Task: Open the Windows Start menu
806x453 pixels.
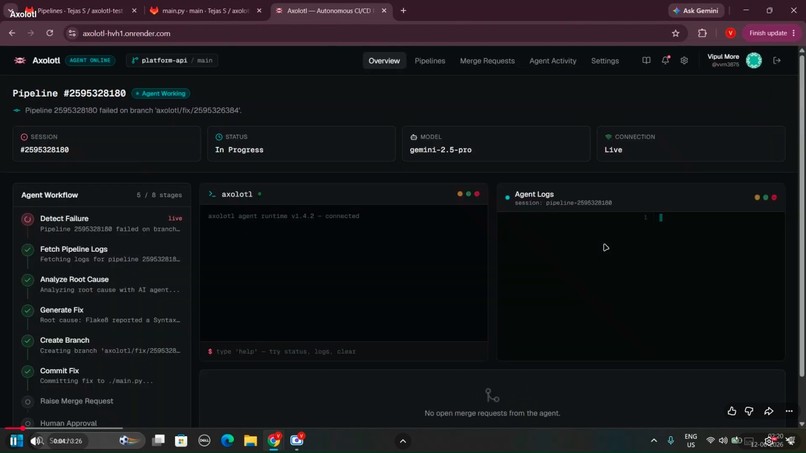Action: coord(16,441)
